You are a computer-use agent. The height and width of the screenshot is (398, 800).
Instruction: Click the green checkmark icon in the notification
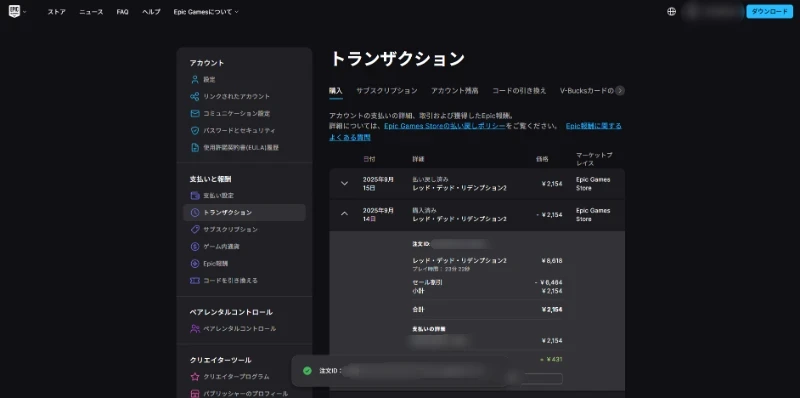tap(307, 370)
